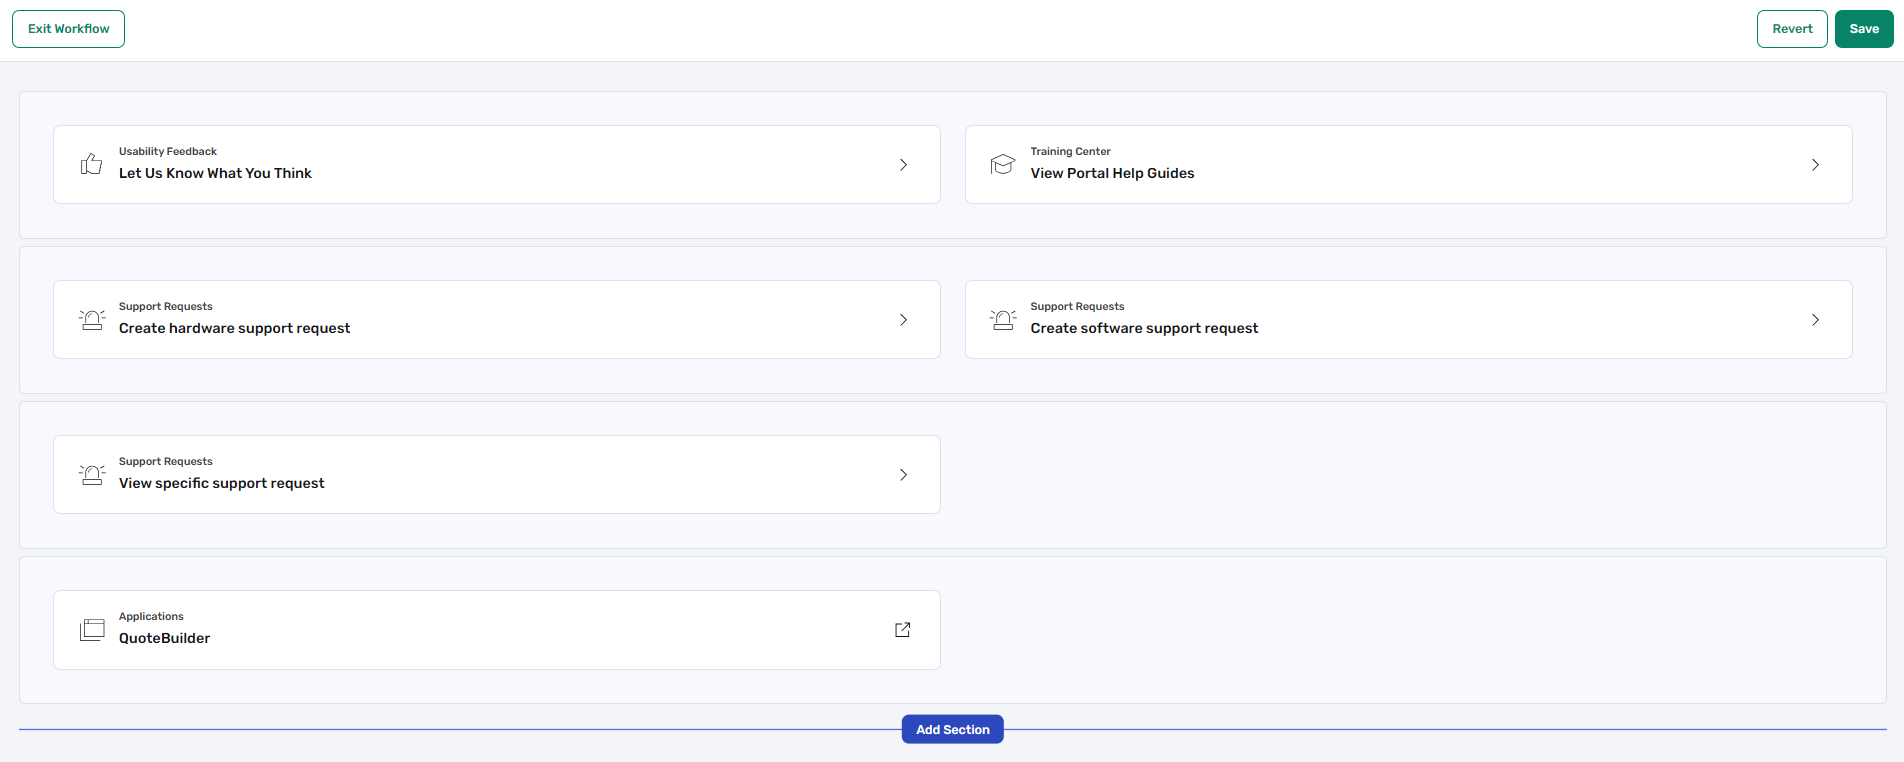Open Create hardware support request title
Image resolution: width=1904 pixels, height=762 pixels.
point(234,329)
